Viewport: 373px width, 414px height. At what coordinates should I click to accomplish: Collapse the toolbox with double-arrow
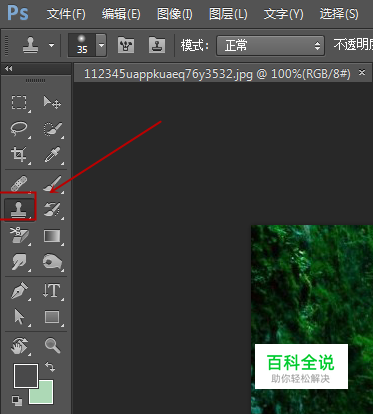(x=9, y=68)
